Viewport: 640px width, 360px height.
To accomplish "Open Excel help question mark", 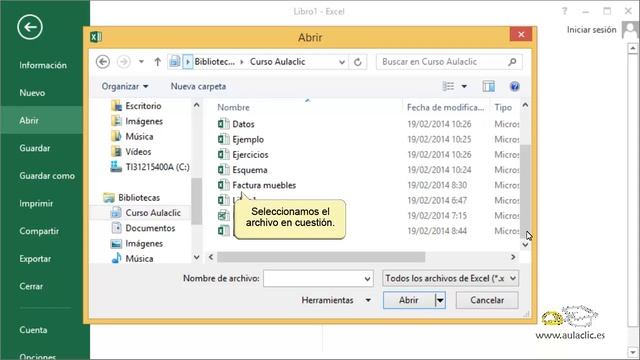I will click(x=564, y=11).
